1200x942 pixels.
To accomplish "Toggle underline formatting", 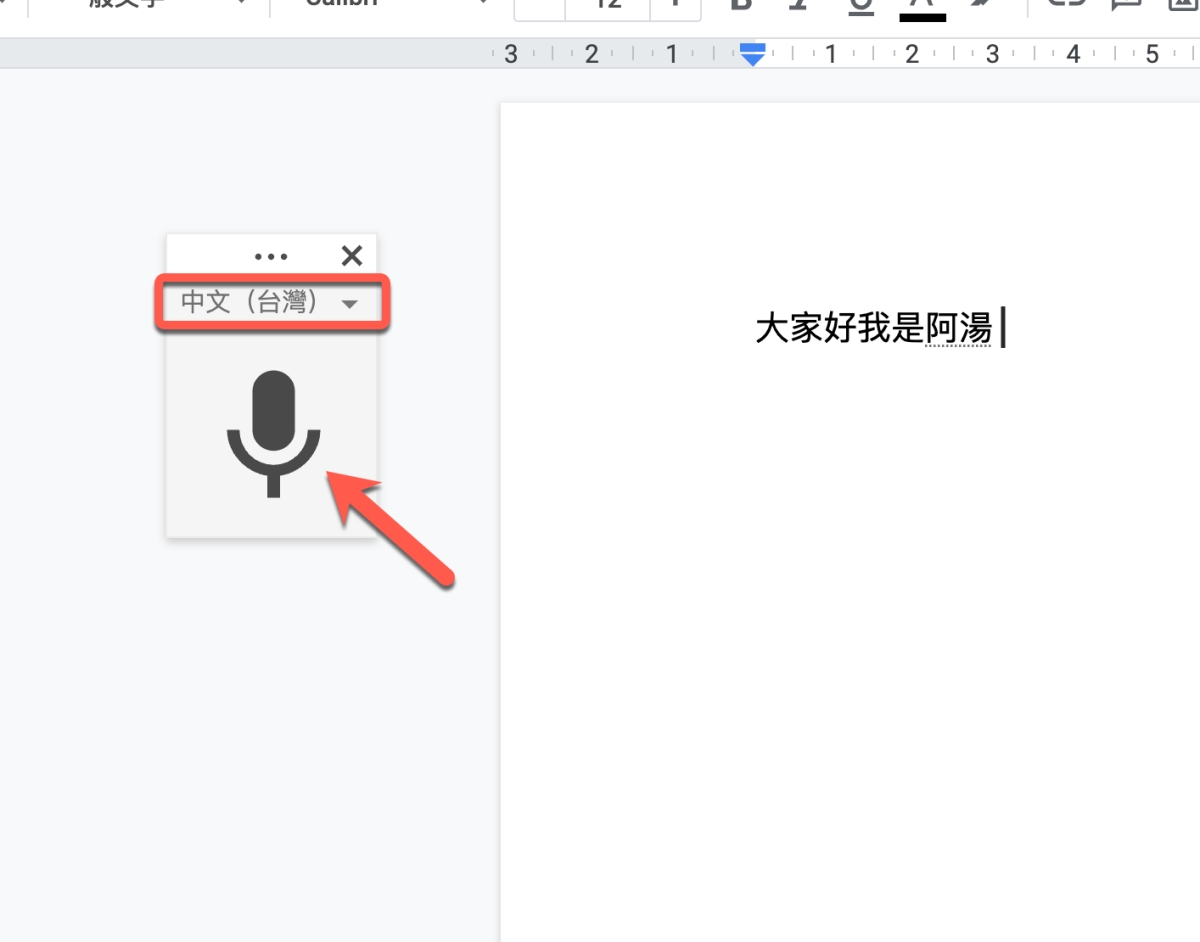I will [x=860, y=5].
